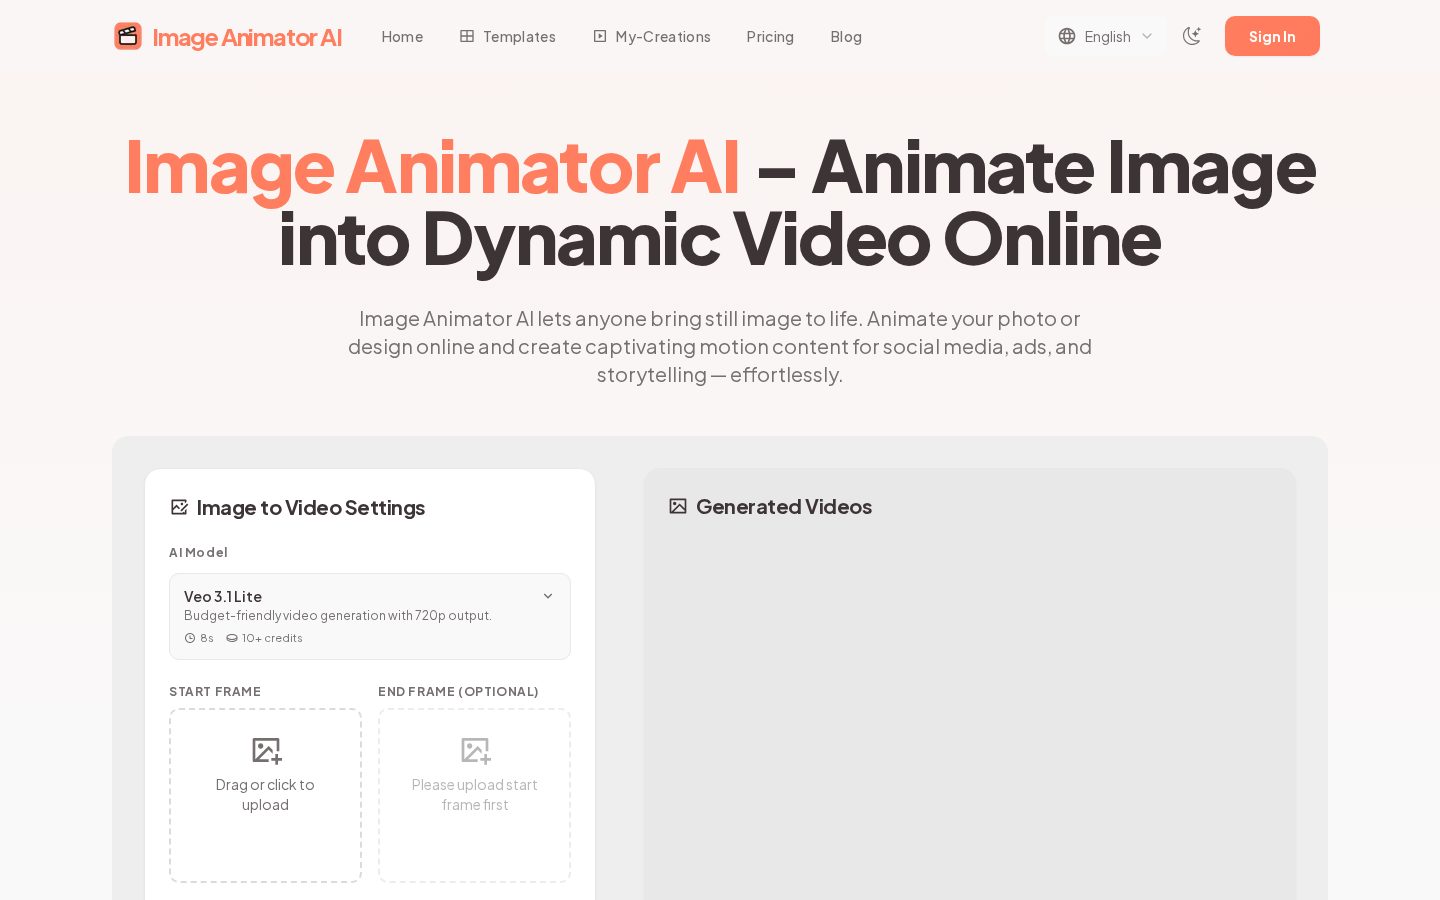Image resolution: width=1440 pixels, height=900 pixels.
Task: Click the "Please upload start frame first" text
Action: [x=475, y=795]
